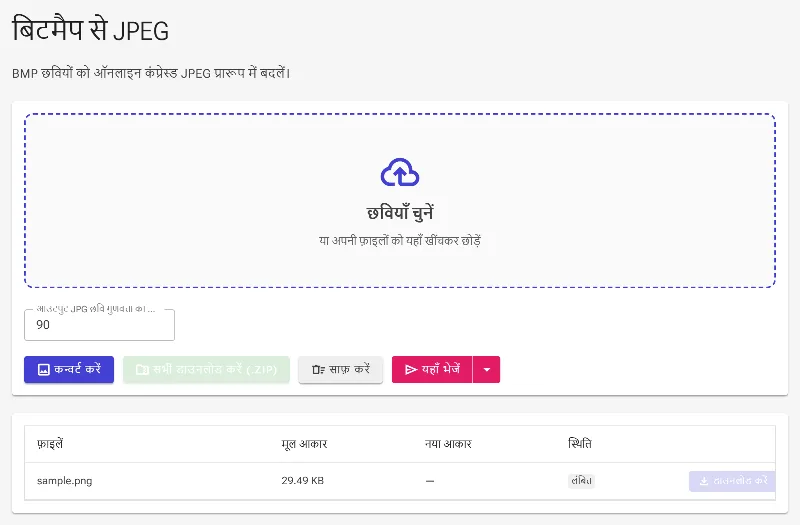Image resolution: width=800 pixels, height=525 pixels.
Task: Select the sample.png file name
Action: point(65,481)
